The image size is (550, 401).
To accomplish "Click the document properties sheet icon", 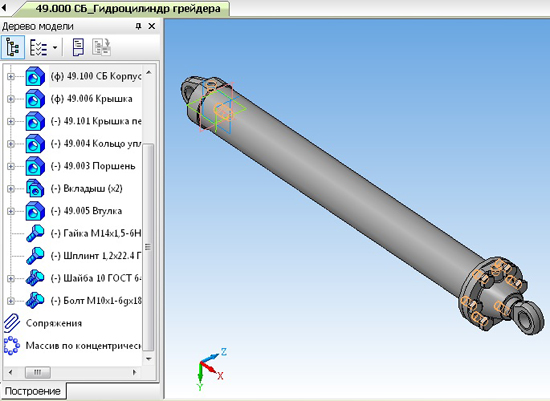I will 78,47.
